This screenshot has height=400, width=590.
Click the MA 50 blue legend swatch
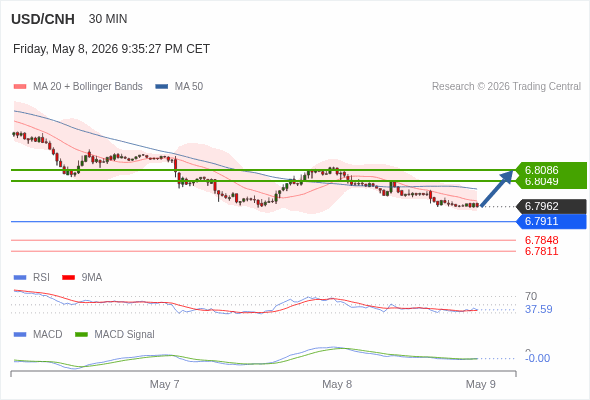point(162,87)
